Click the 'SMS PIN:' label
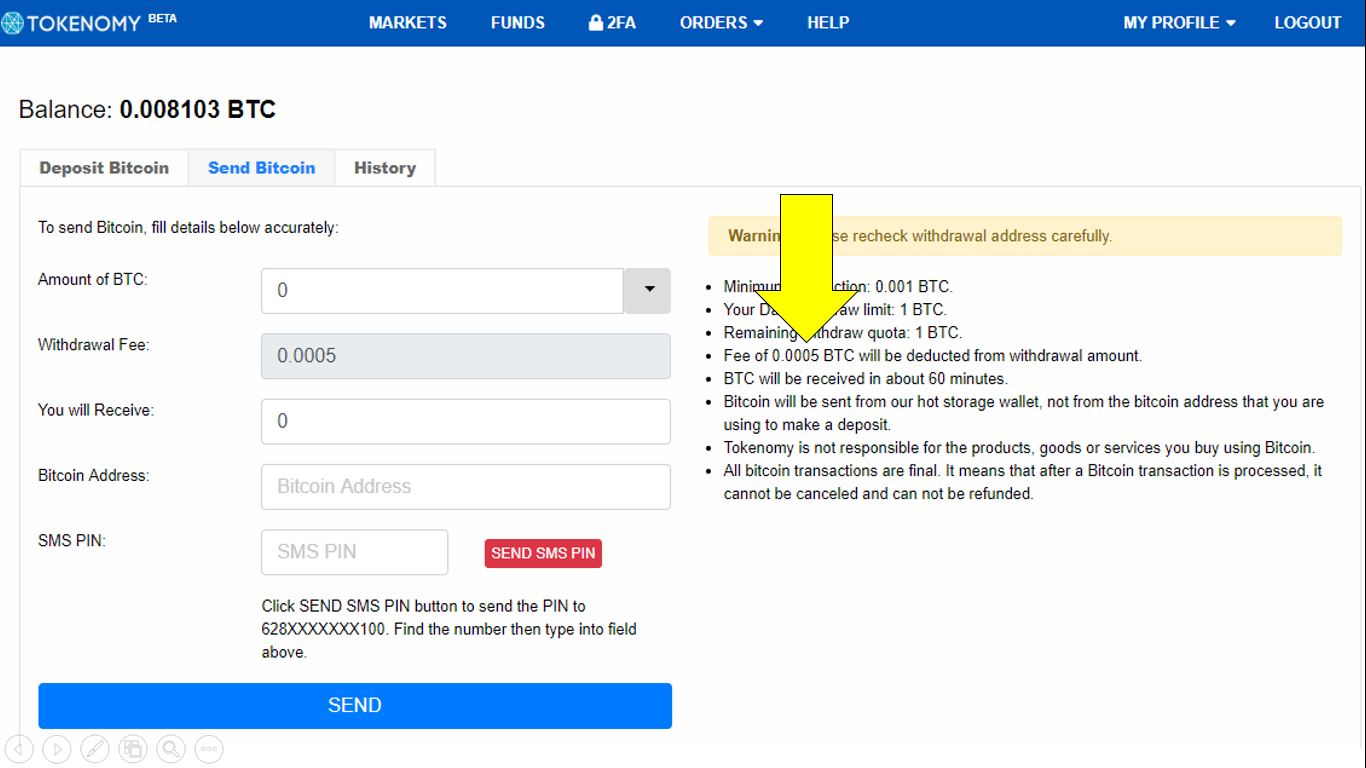Screen dimensions: 1366x768 point(72,540)
